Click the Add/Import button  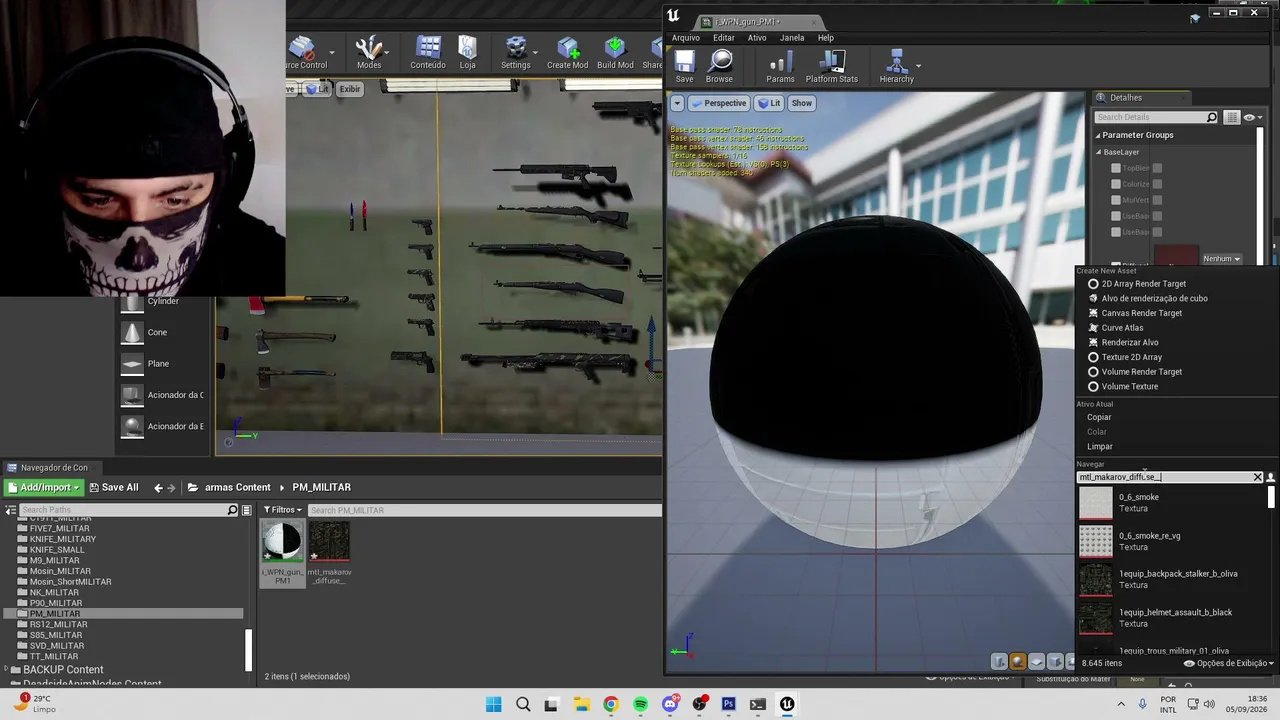(x=42, y=487)
